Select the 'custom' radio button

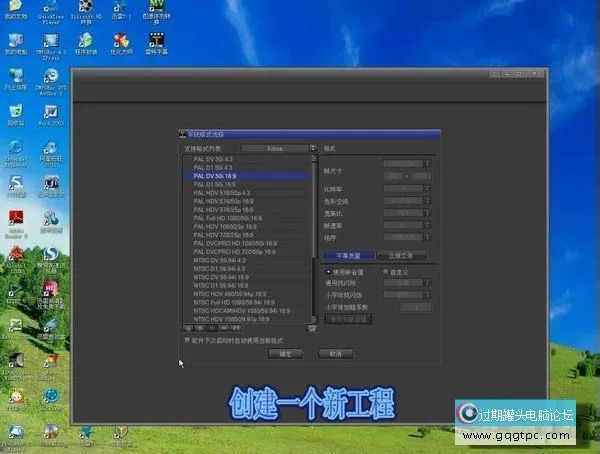coord(387,272)
